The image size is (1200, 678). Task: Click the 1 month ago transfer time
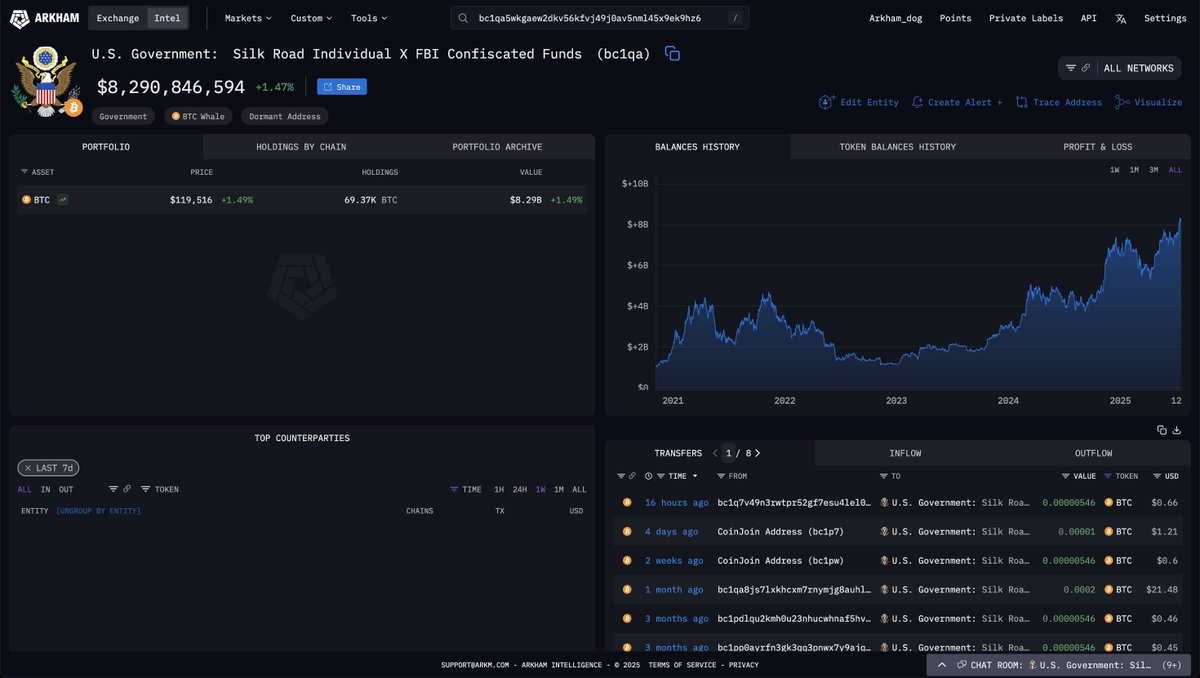point(674,590)
